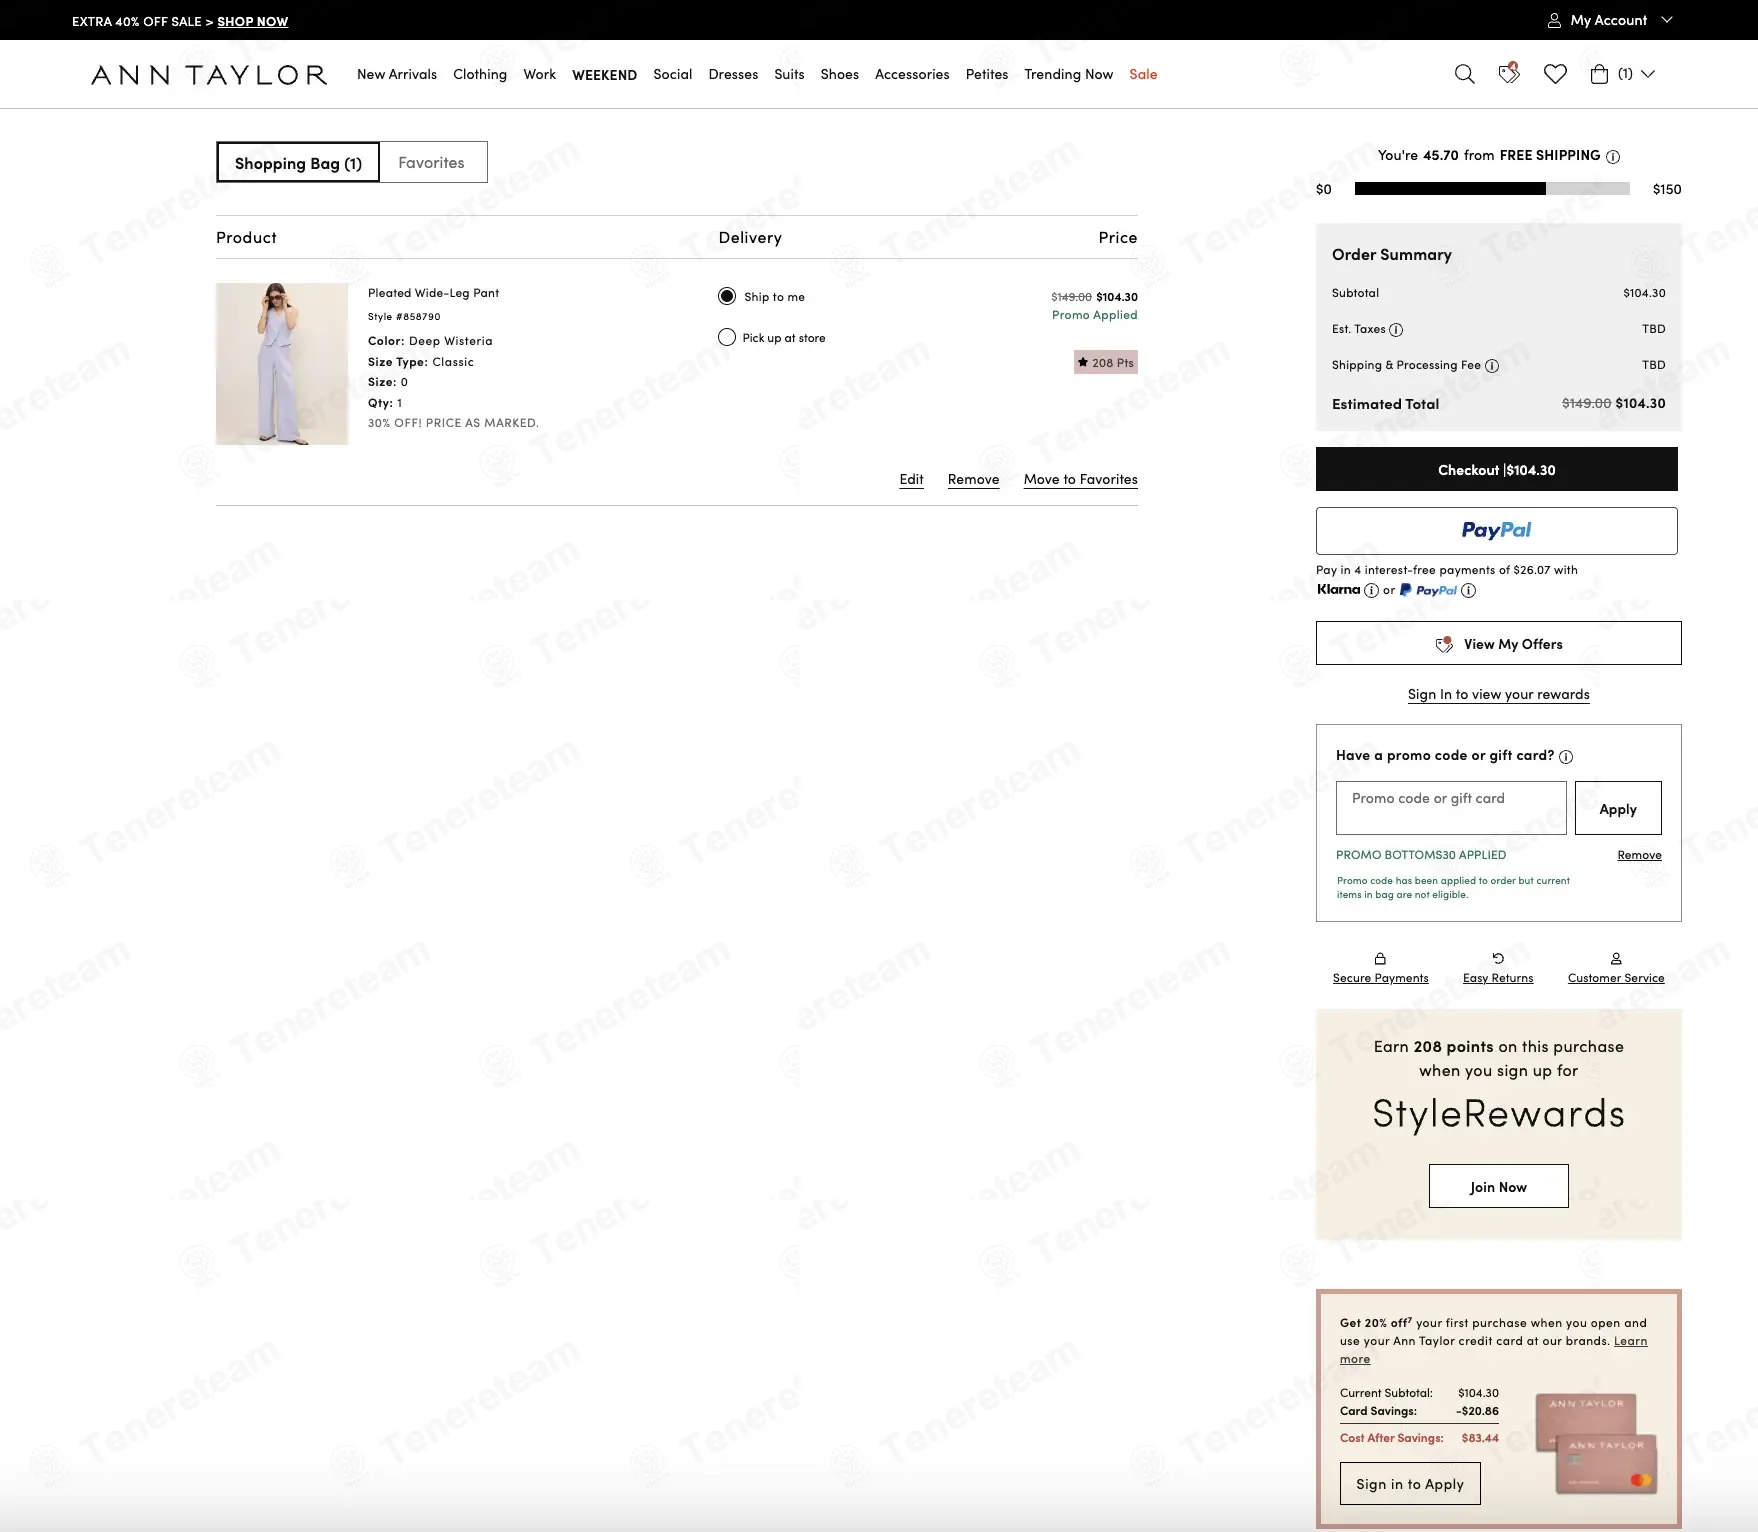Viewport: 1758px width, 1532px height.
Task: Expand the bag dropdown chevron
Action: (x=1648, y=74)
